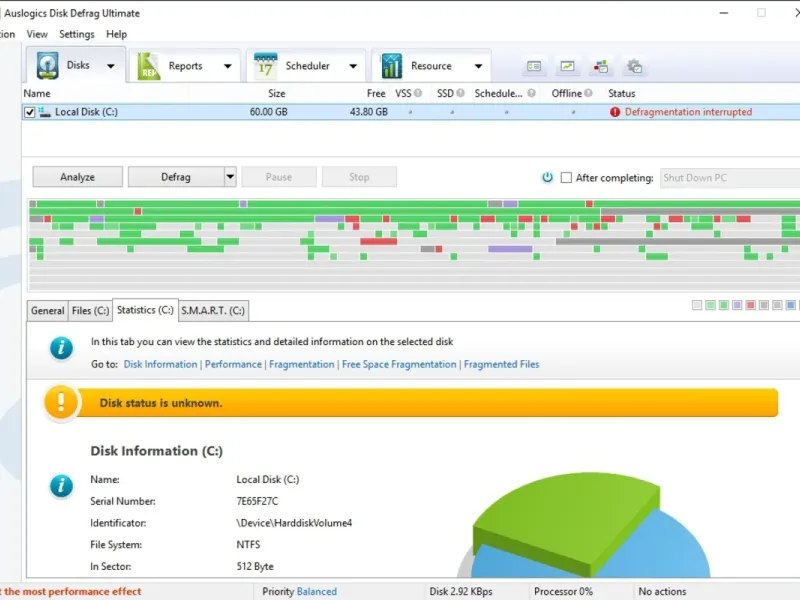Viewport: 800px width, 600px height.
Task: Click the Disk 2.92 KBps status entry
Action: 461,591
